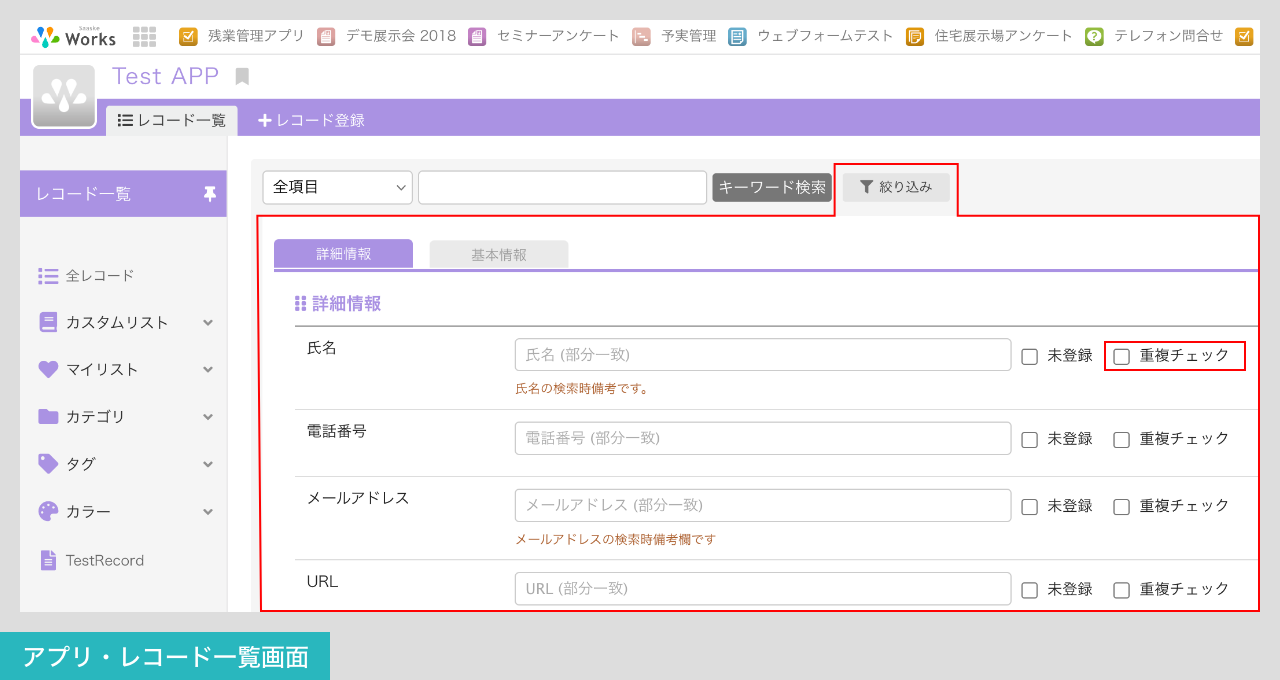
Task: Click the Test APP title
Action: tap(165, 76)
